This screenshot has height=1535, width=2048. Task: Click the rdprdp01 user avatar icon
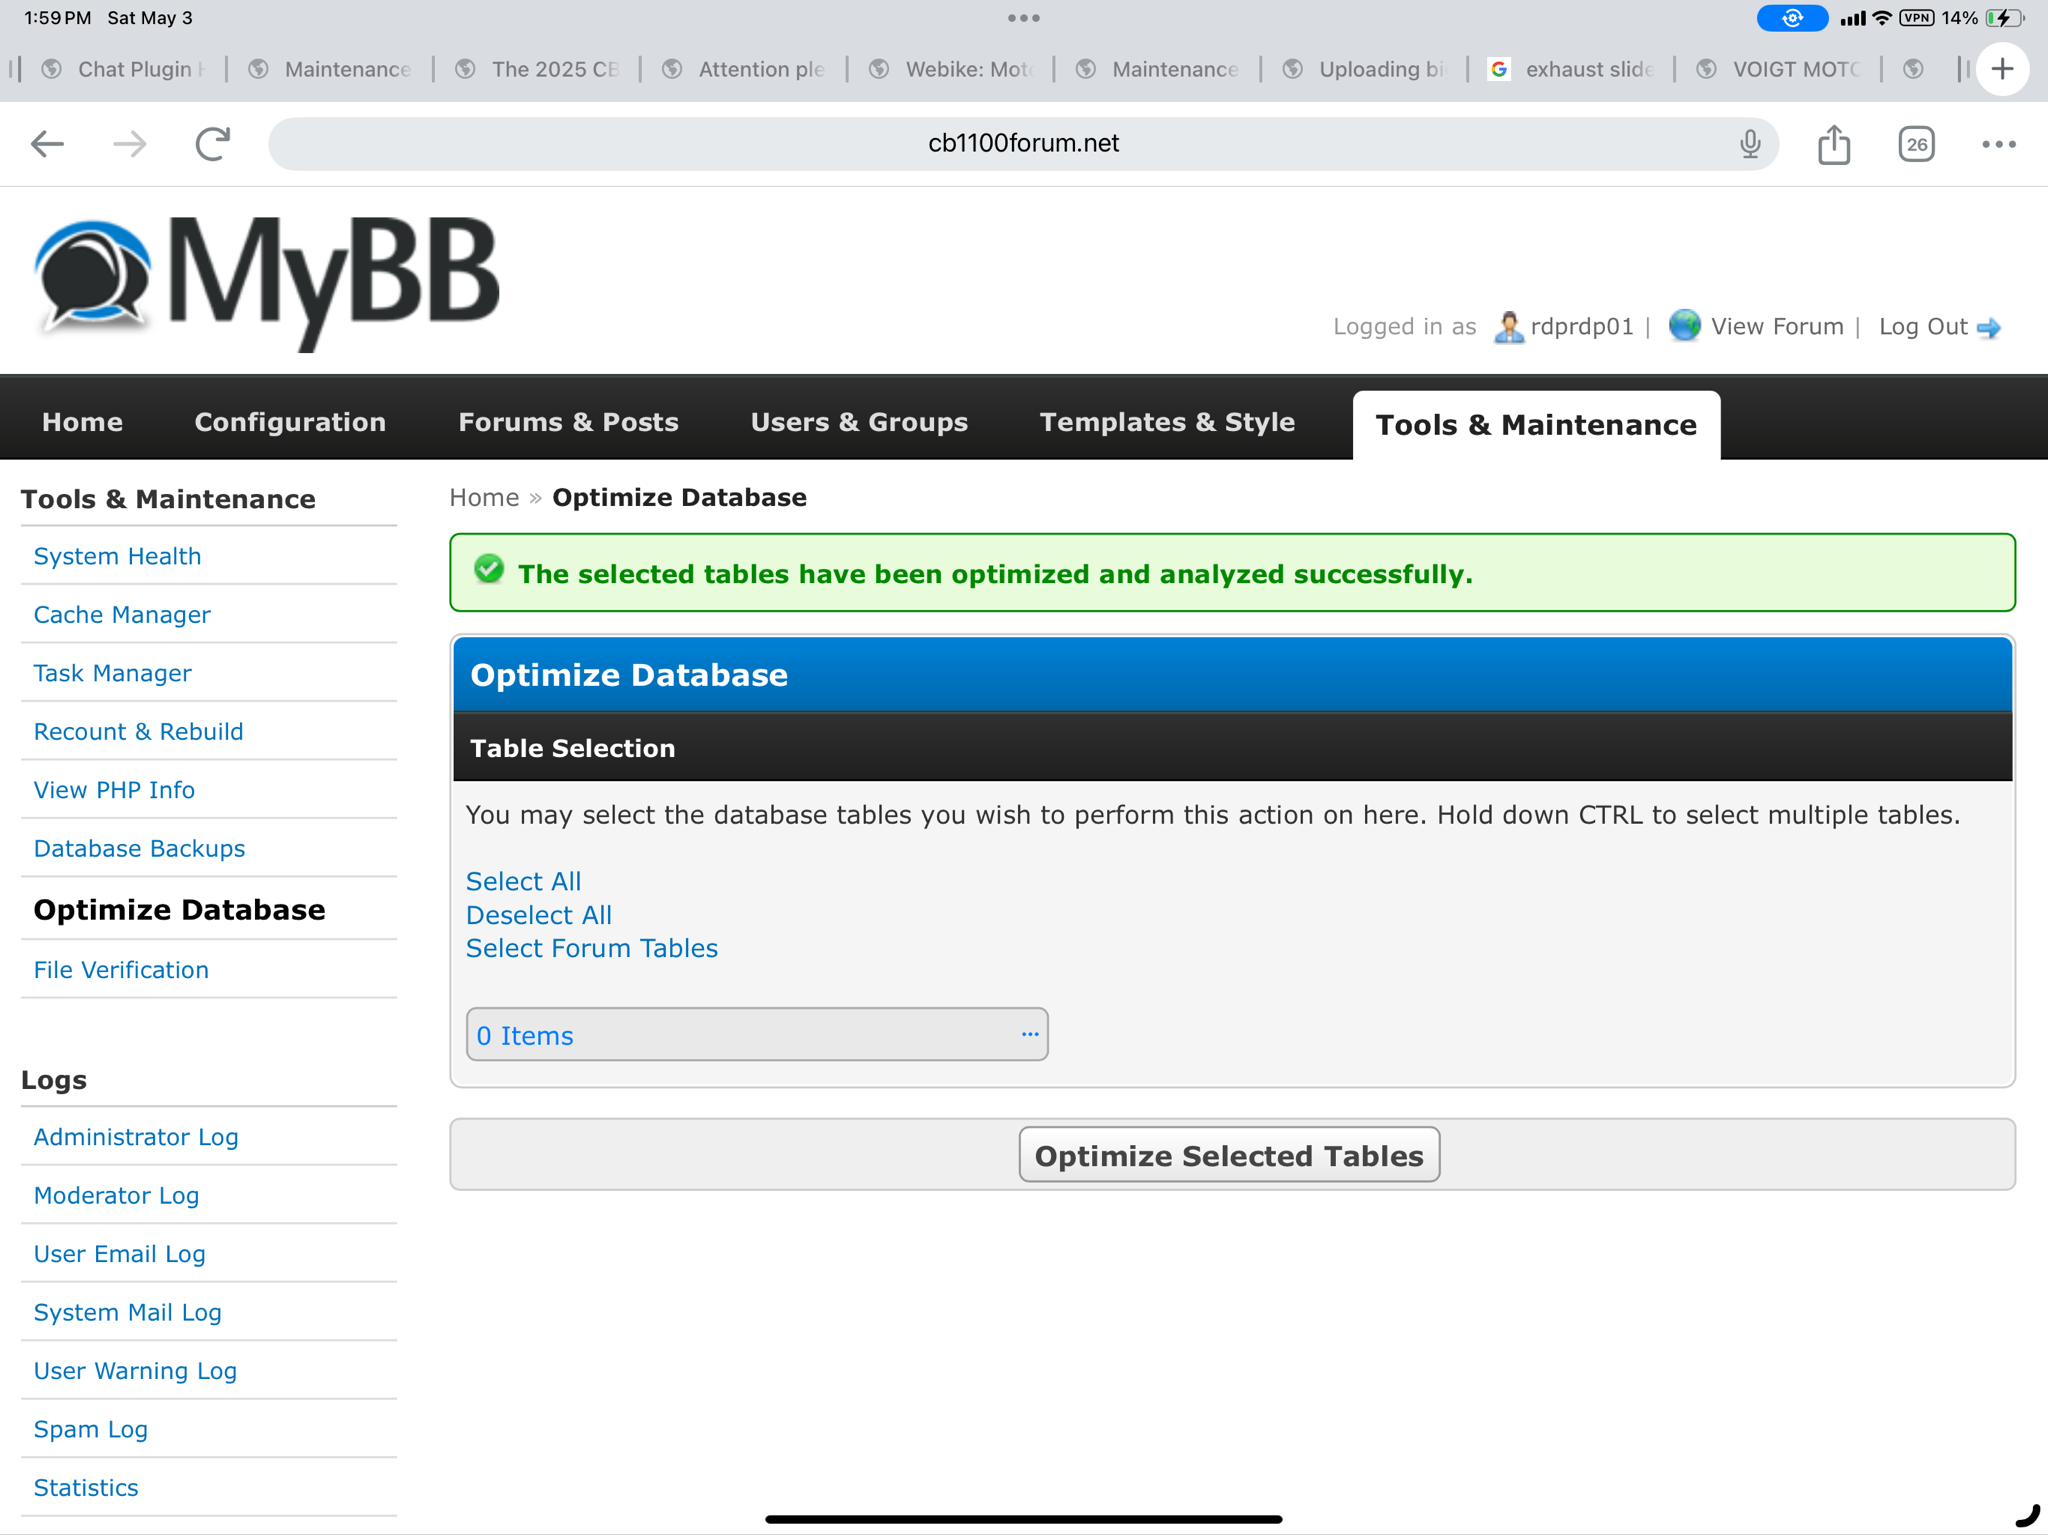click(x=1508, y=326)
